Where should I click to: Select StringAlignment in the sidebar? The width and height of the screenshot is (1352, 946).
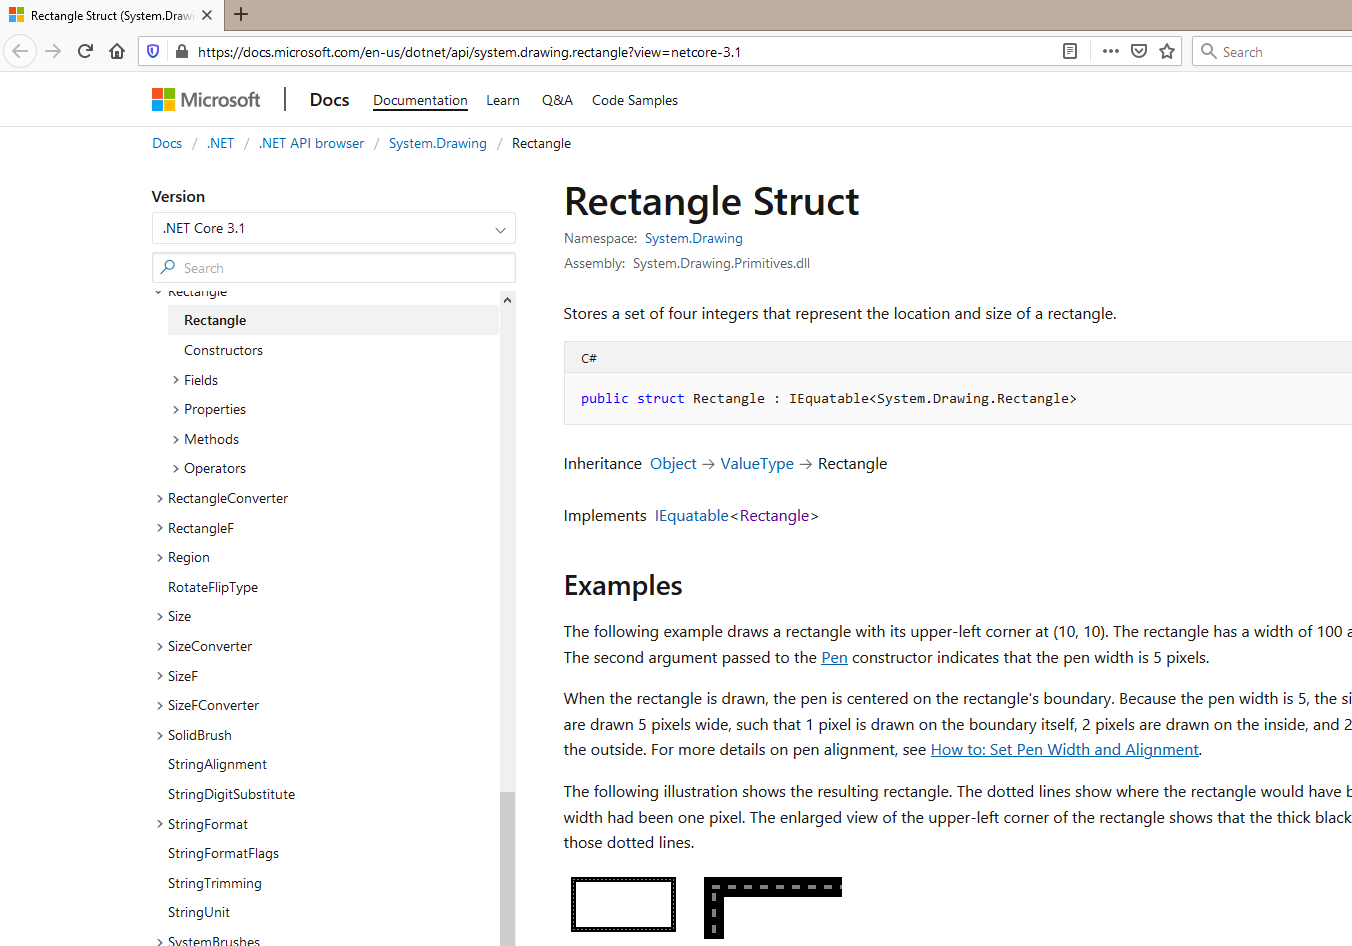217,764
